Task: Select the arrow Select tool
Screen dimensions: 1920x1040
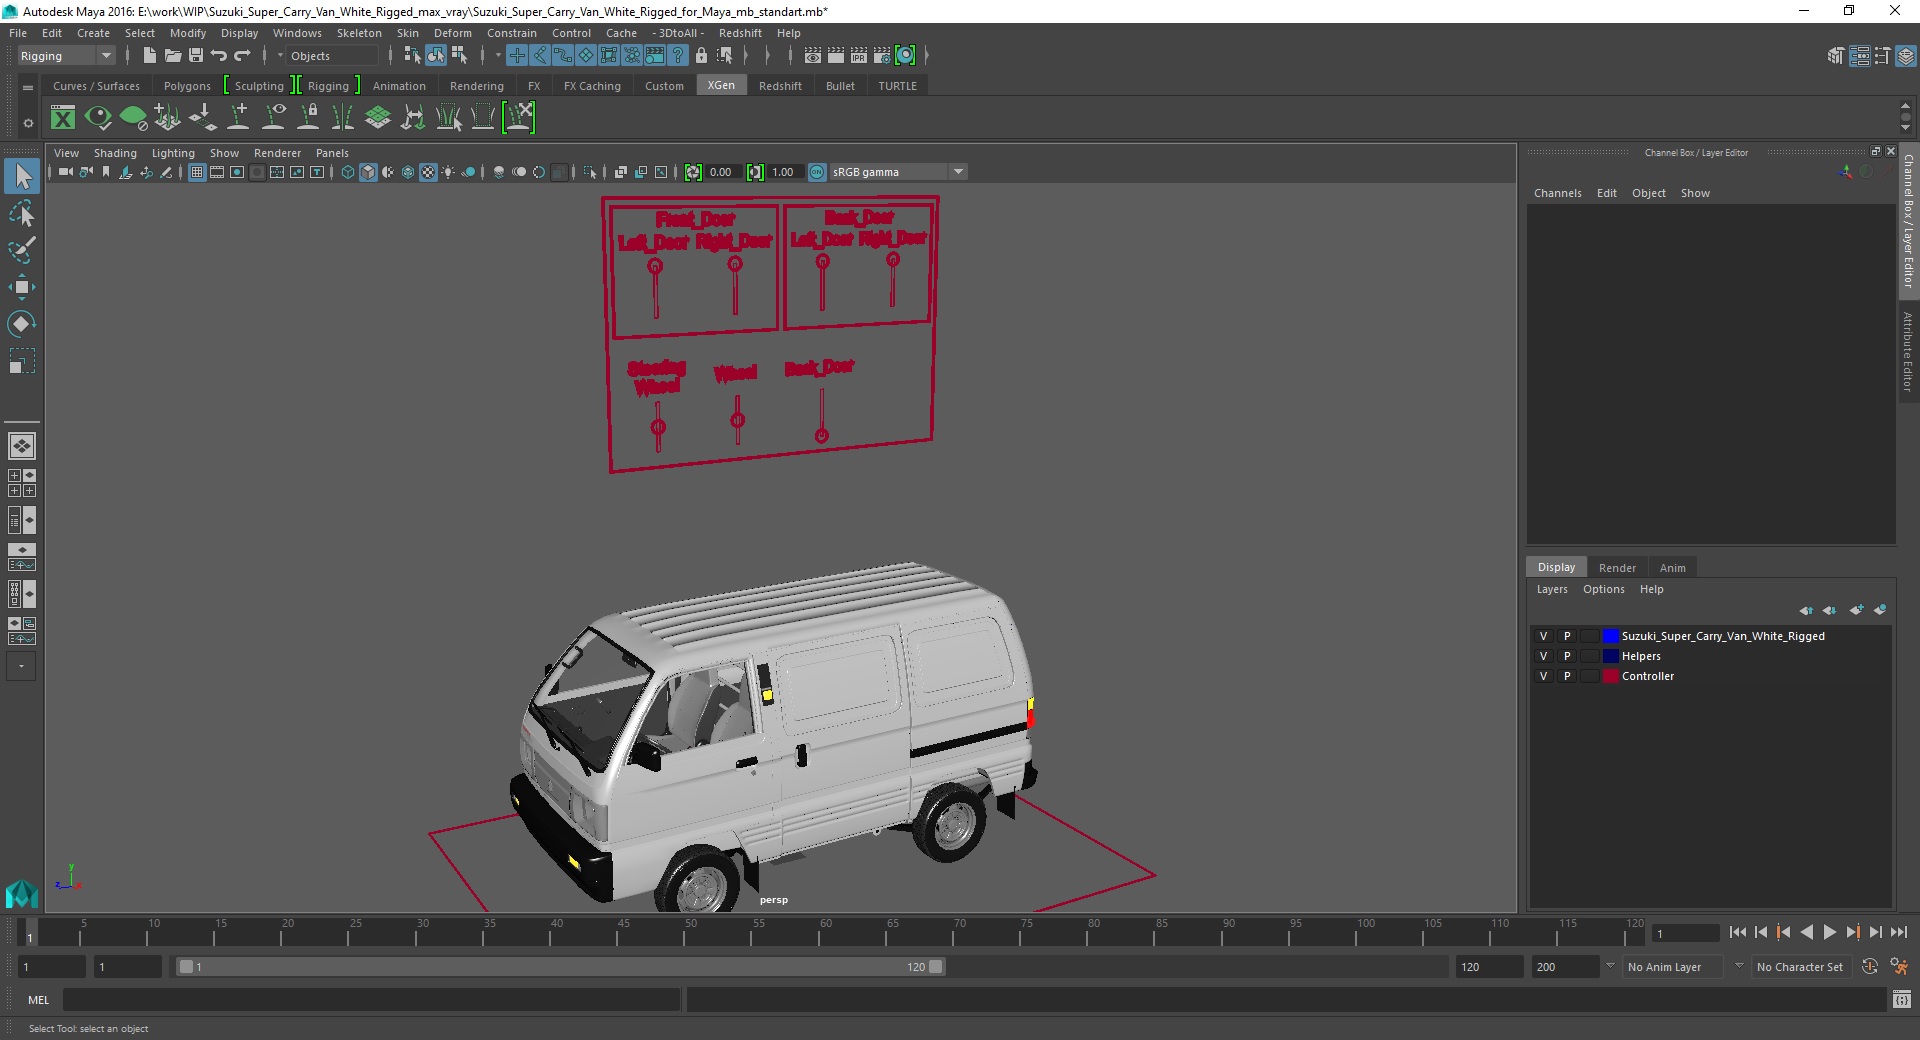Action: click(22, 177)
